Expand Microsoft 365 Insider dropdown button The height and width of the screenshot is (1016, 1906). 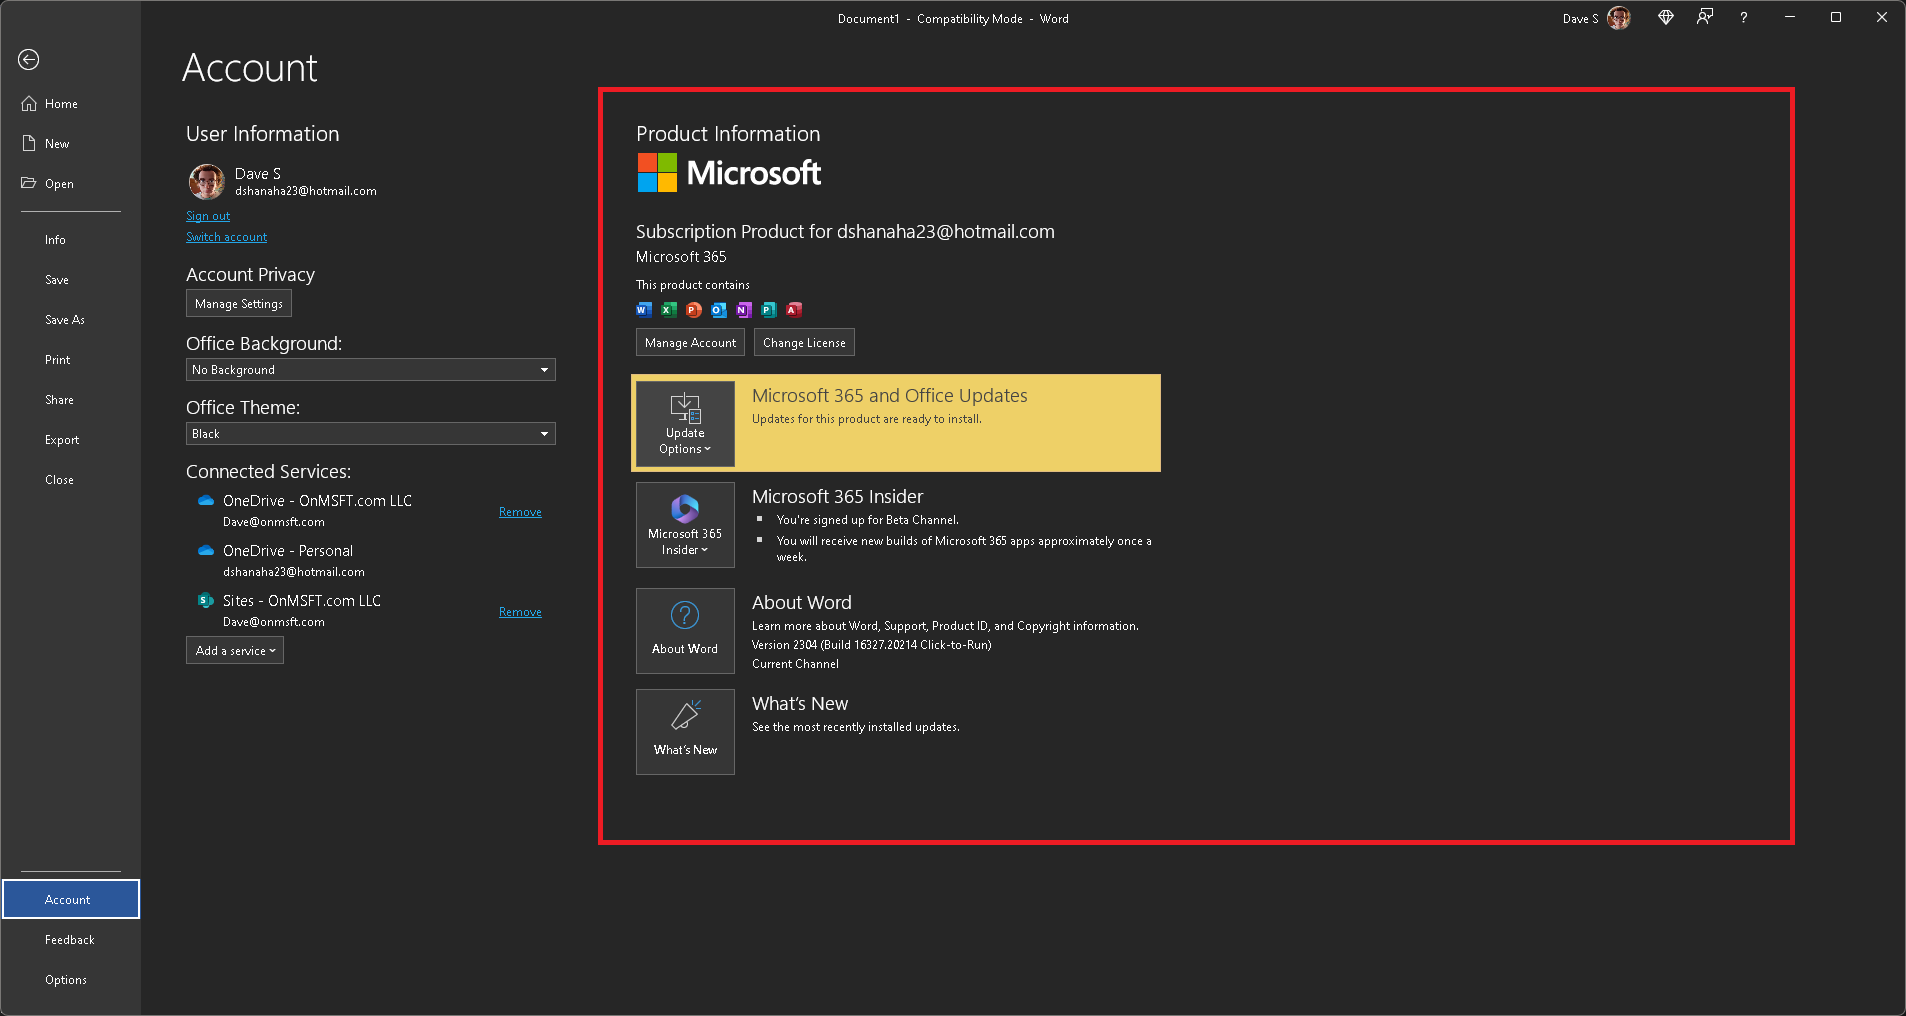685,525
